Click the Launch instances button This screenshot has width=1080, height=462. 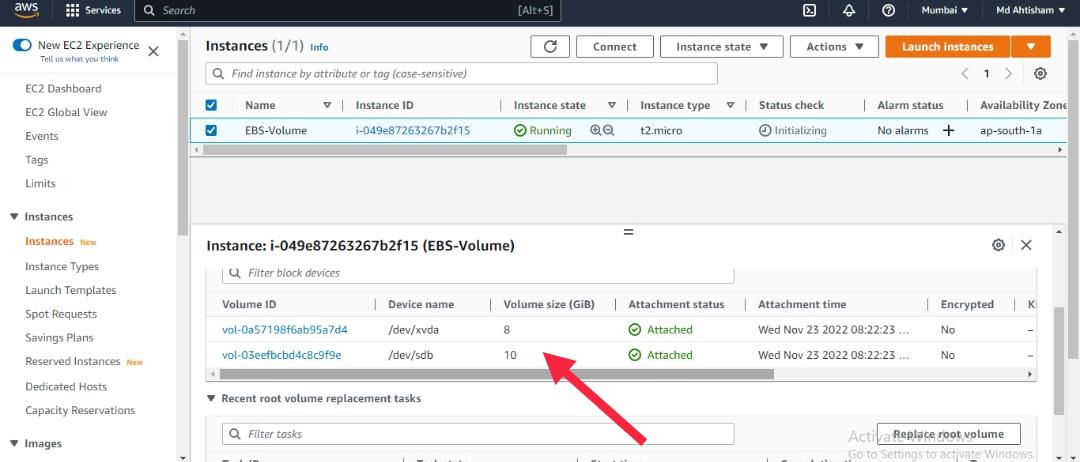point(948,47)
